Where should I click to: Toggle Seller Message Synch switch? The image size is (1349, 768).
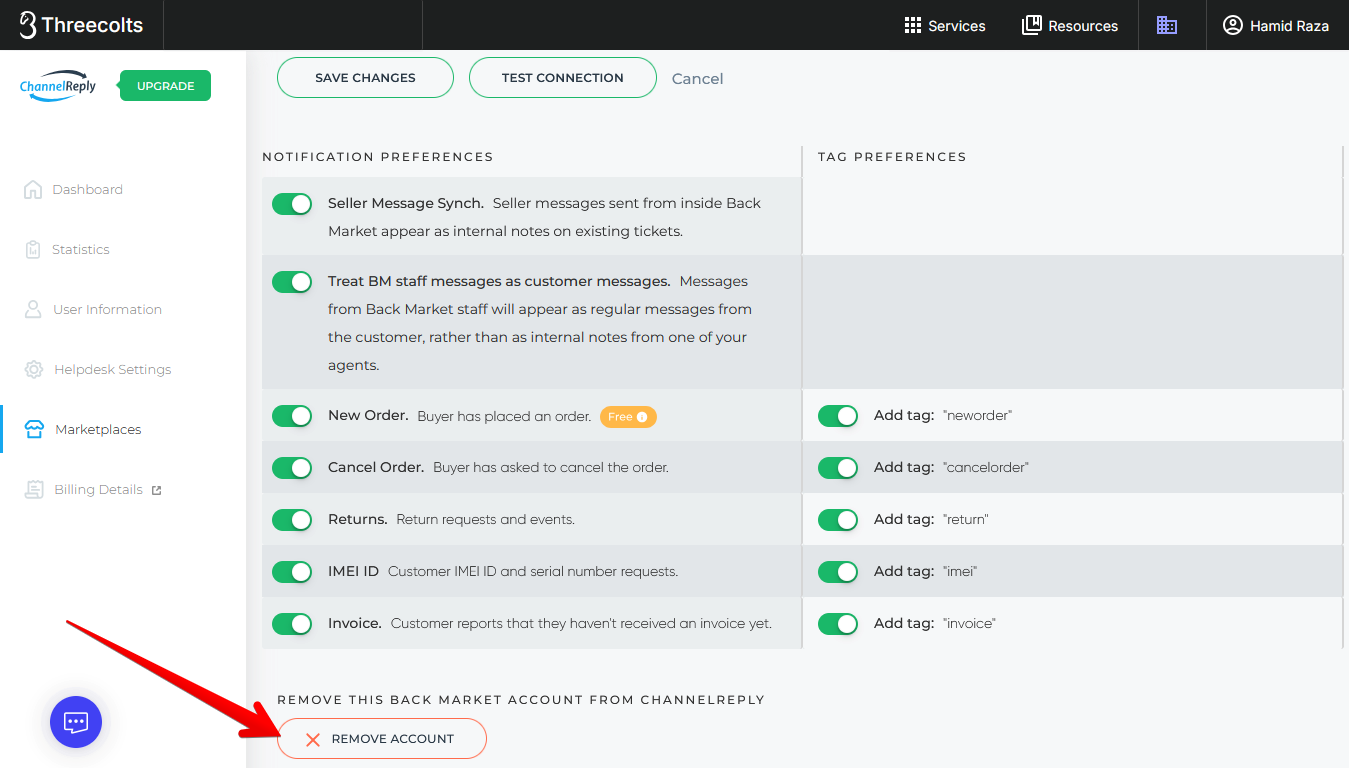[x=292, y=204]
